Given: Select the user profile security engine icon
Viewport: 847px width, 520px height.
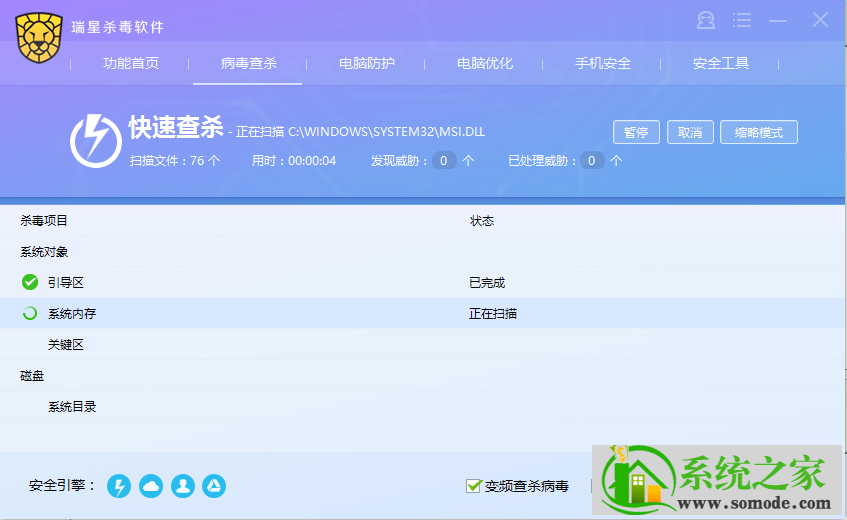Looking at the screenshot, I should point(183,486).
